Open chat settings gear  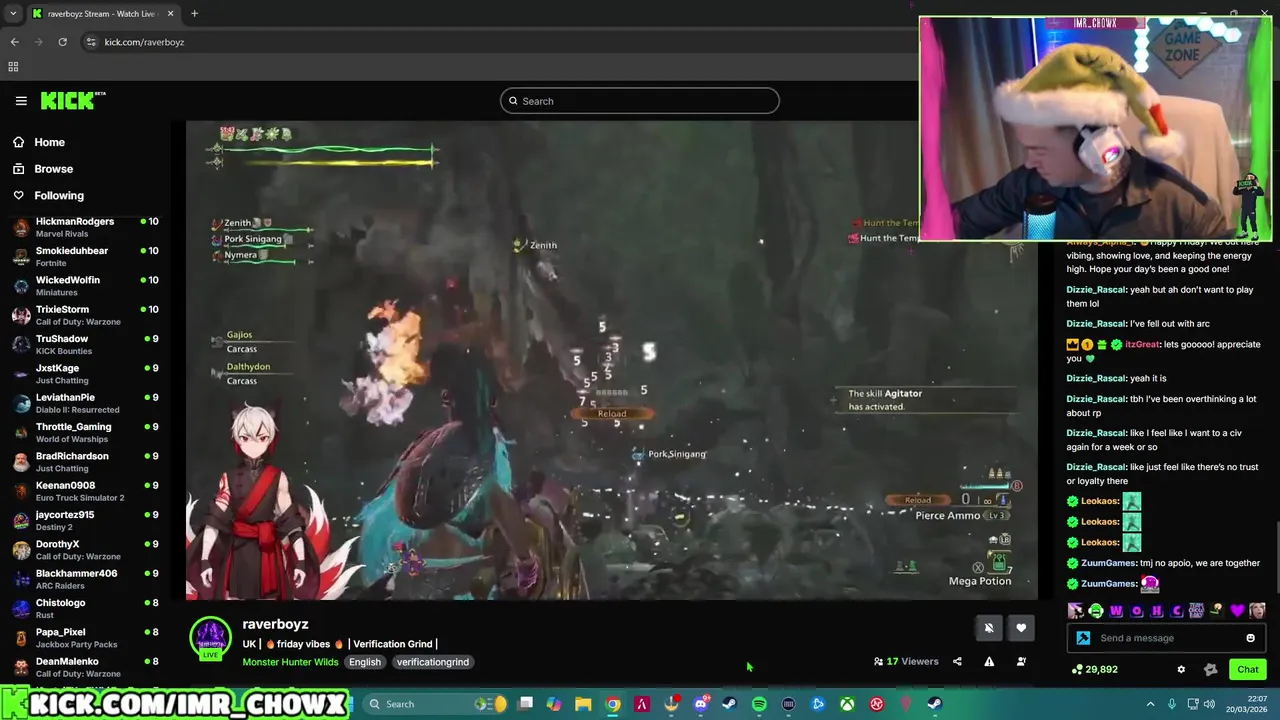(x=1181, y=669)
